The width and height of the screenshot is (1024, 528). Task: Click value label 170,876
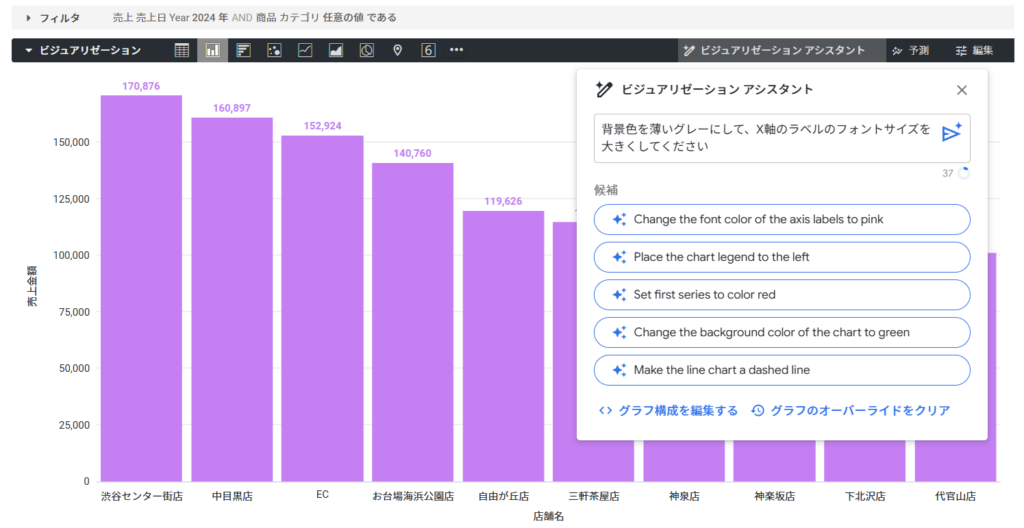tap(141, 86)
